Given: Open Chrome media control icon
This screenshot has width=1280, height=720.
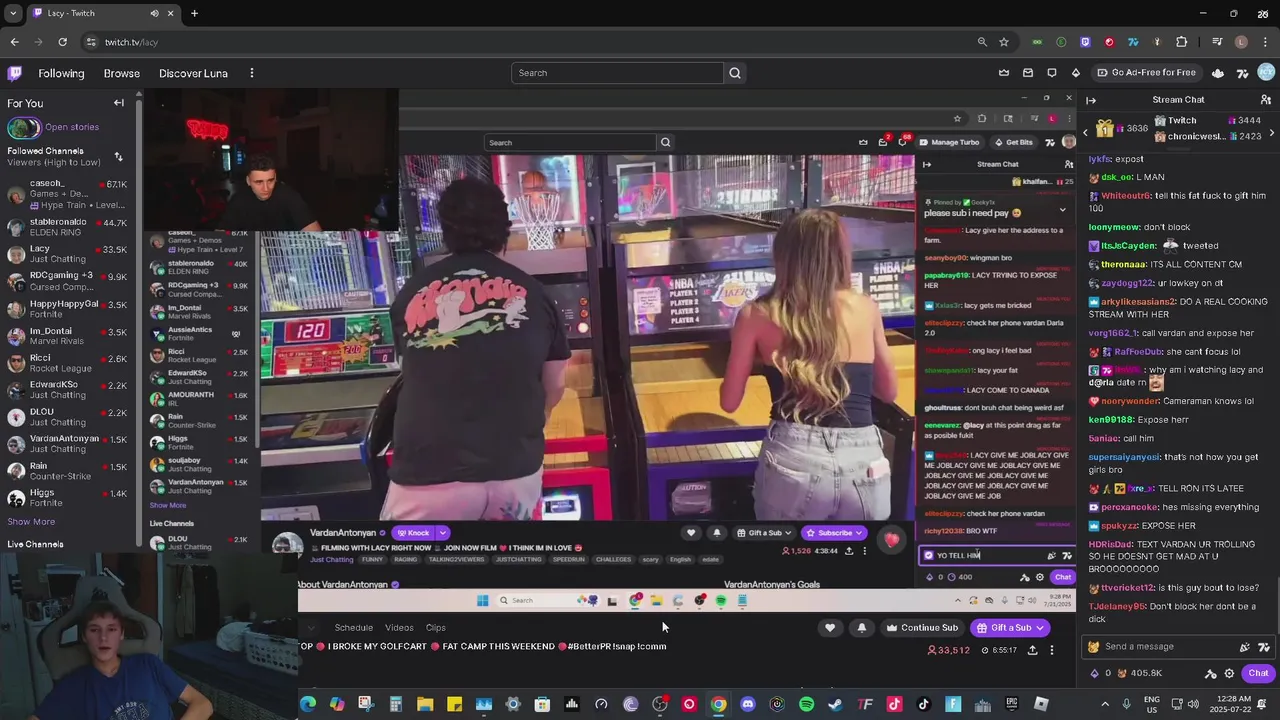Looking at the screenshot, I should coord(1217,42).
